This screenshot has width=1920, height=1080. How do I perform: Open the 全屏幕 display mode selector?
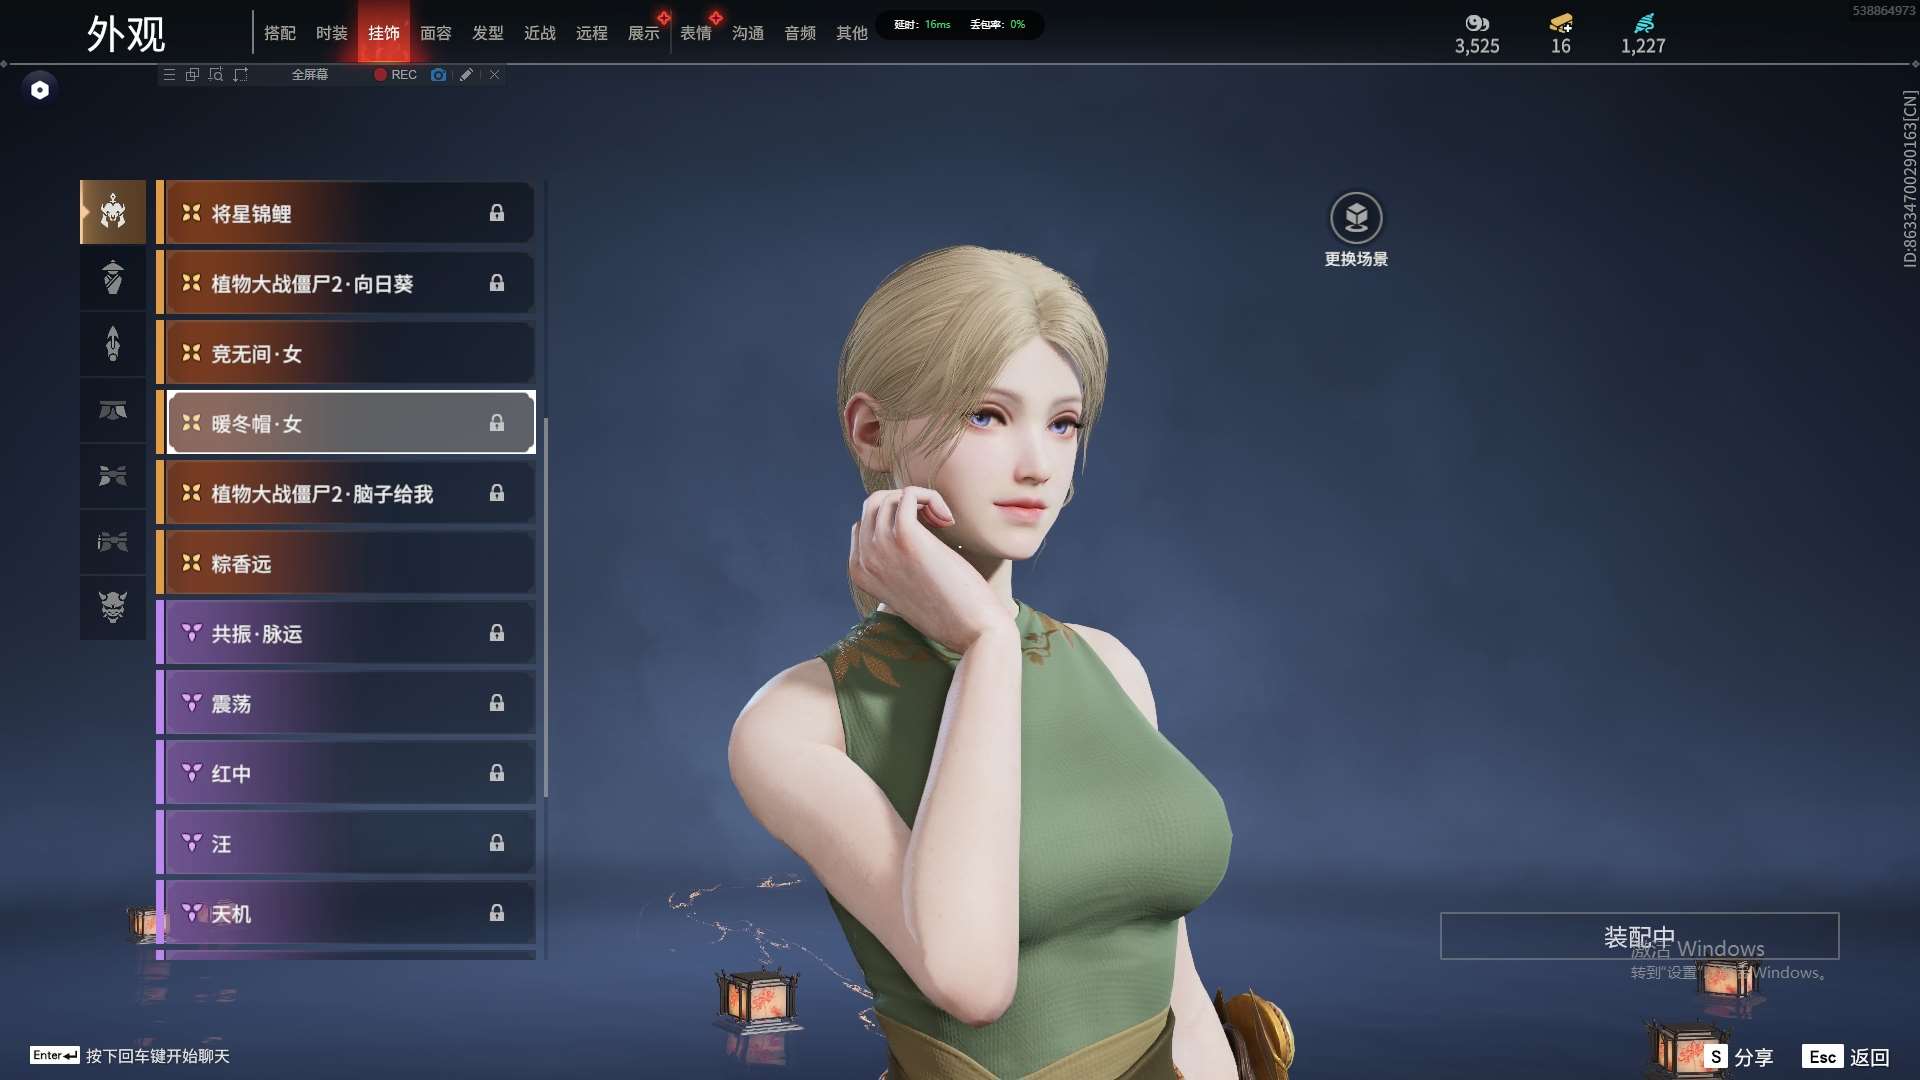310,75
